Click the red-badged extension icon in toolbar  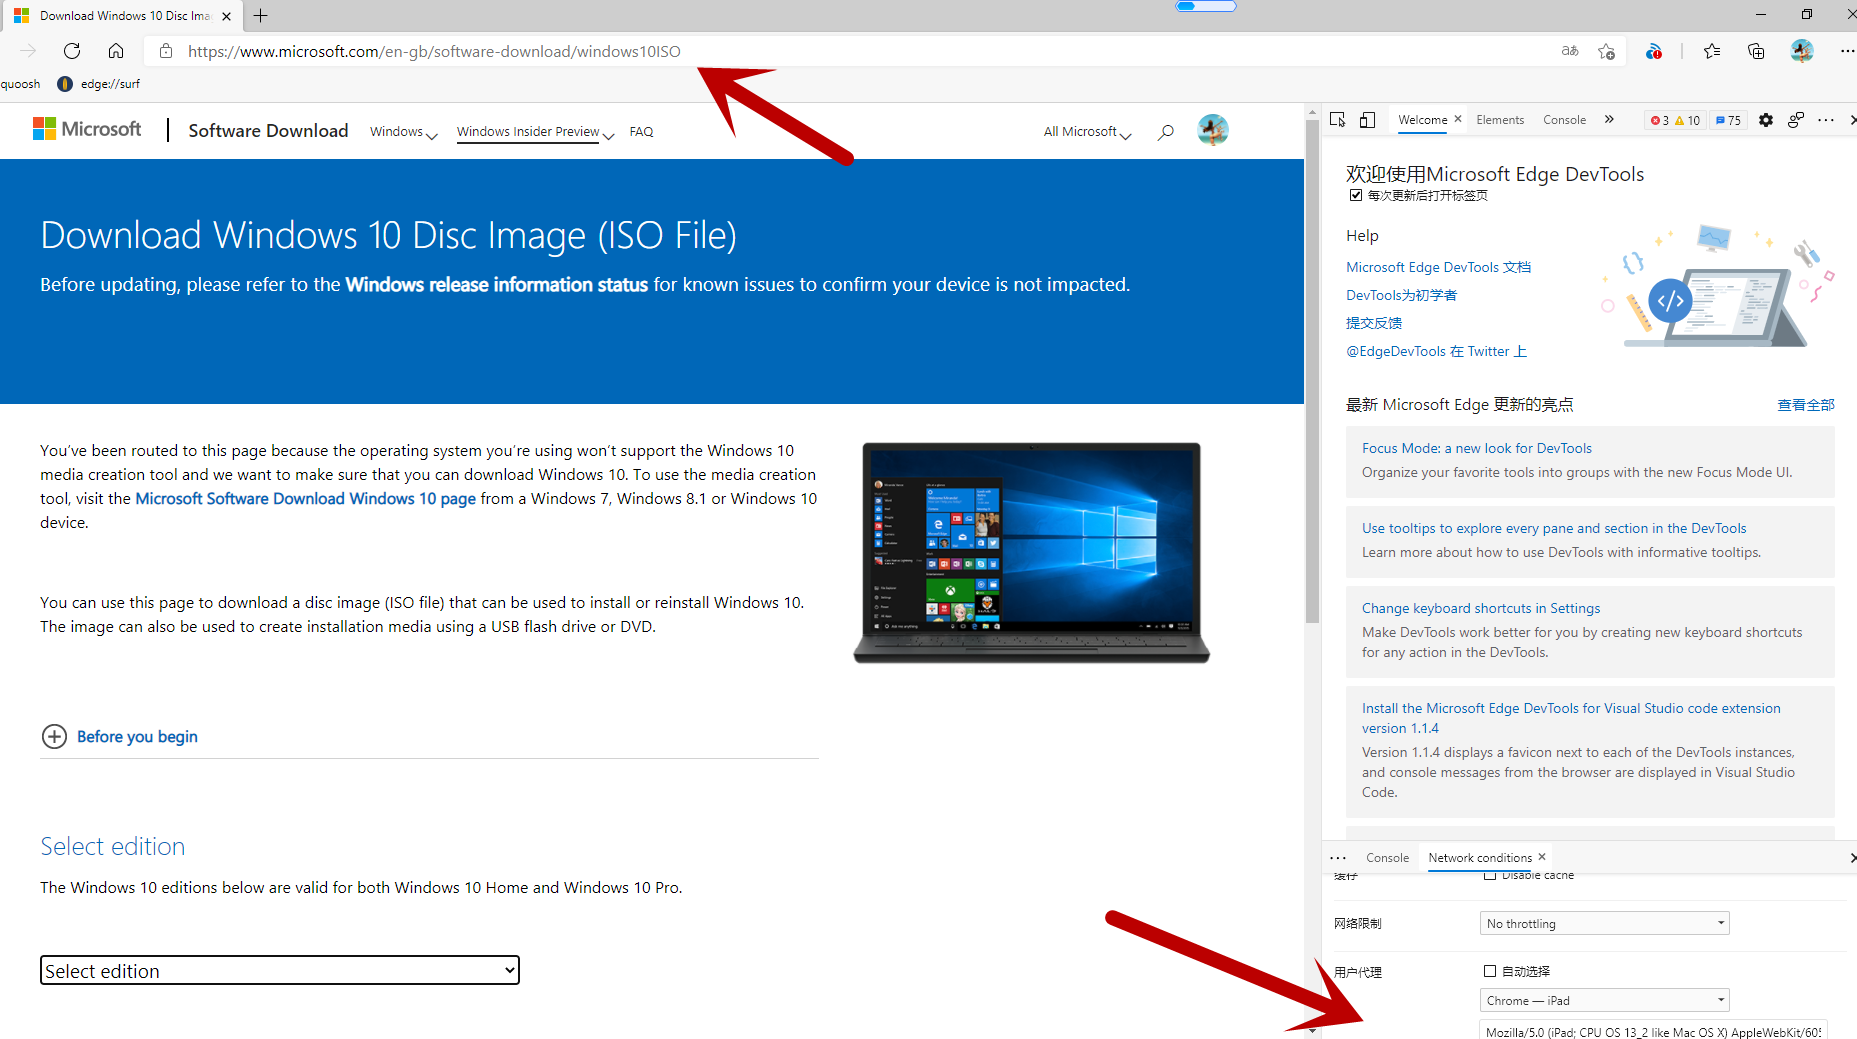coord(1654,51)
